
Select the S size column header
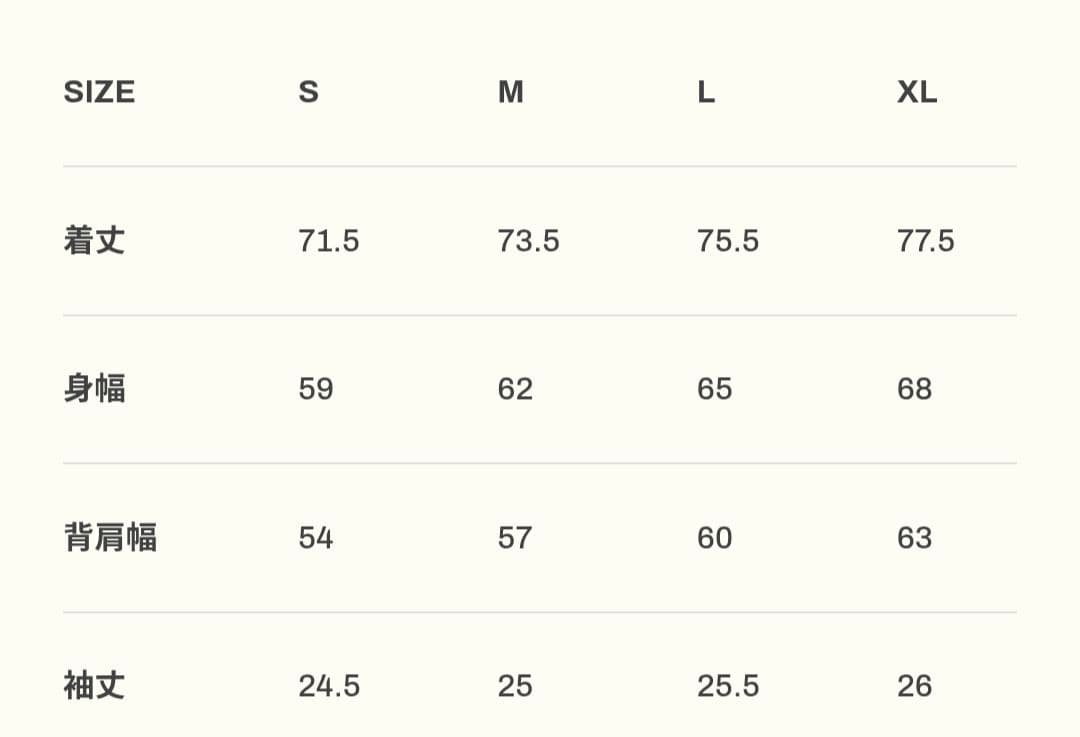pyautogui.click(x=308, y=92)
